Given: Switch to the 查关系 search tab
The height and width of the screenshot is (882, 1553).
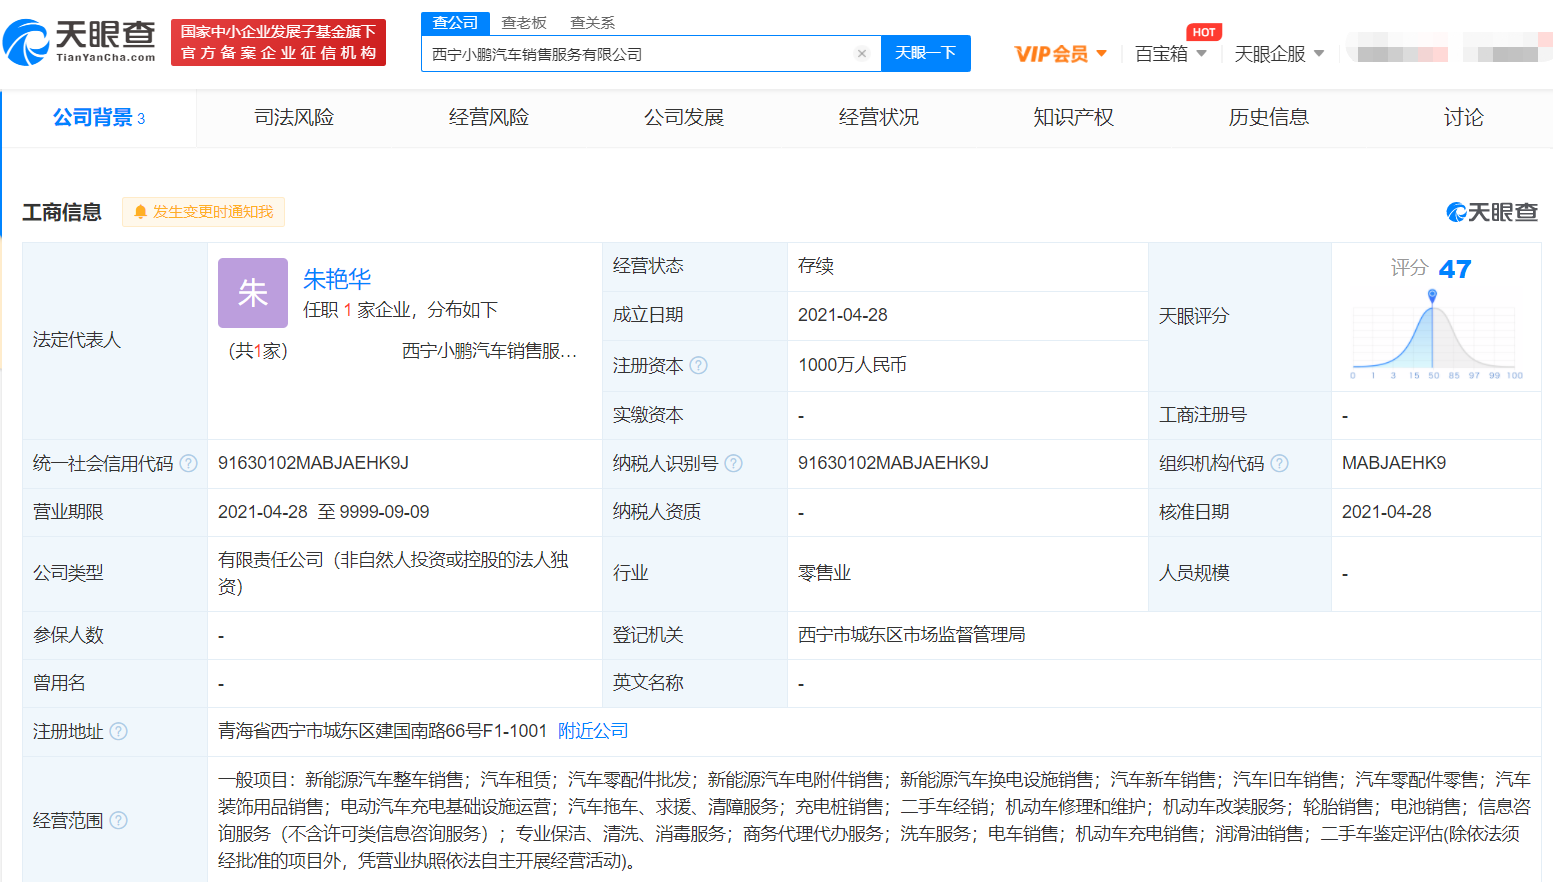Looking at the screenshot, I should pos(592,23).
